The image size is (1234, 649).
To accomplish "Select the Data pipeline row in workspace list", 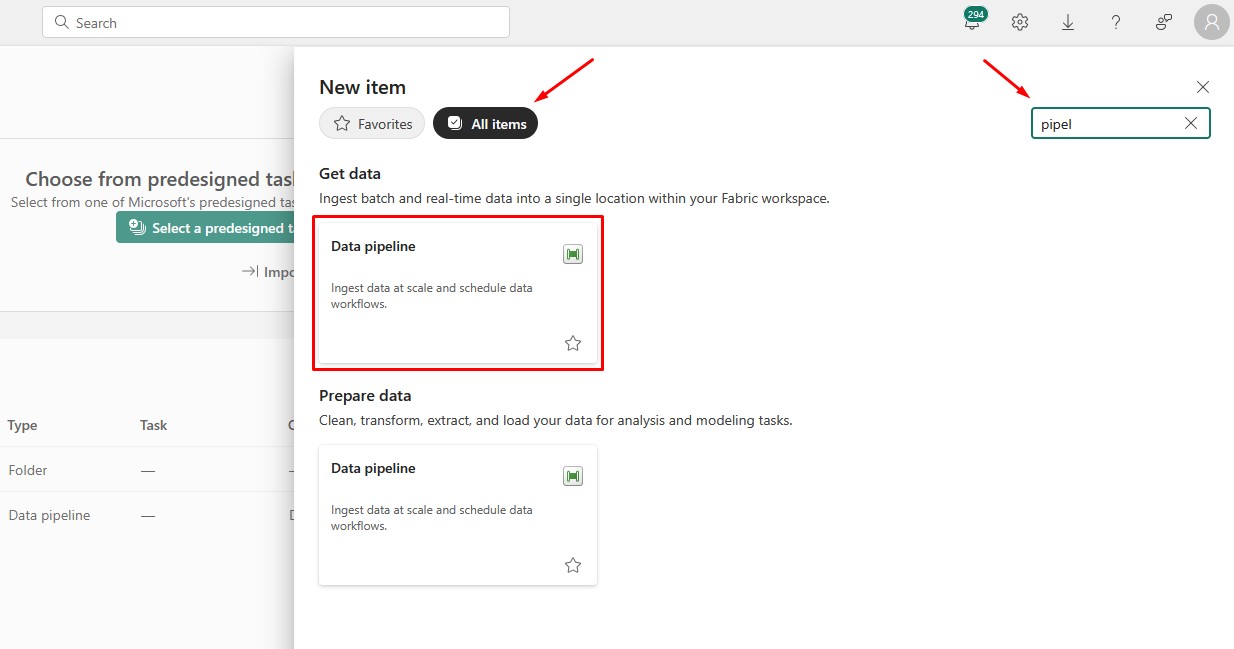I will tap(147, 515).
